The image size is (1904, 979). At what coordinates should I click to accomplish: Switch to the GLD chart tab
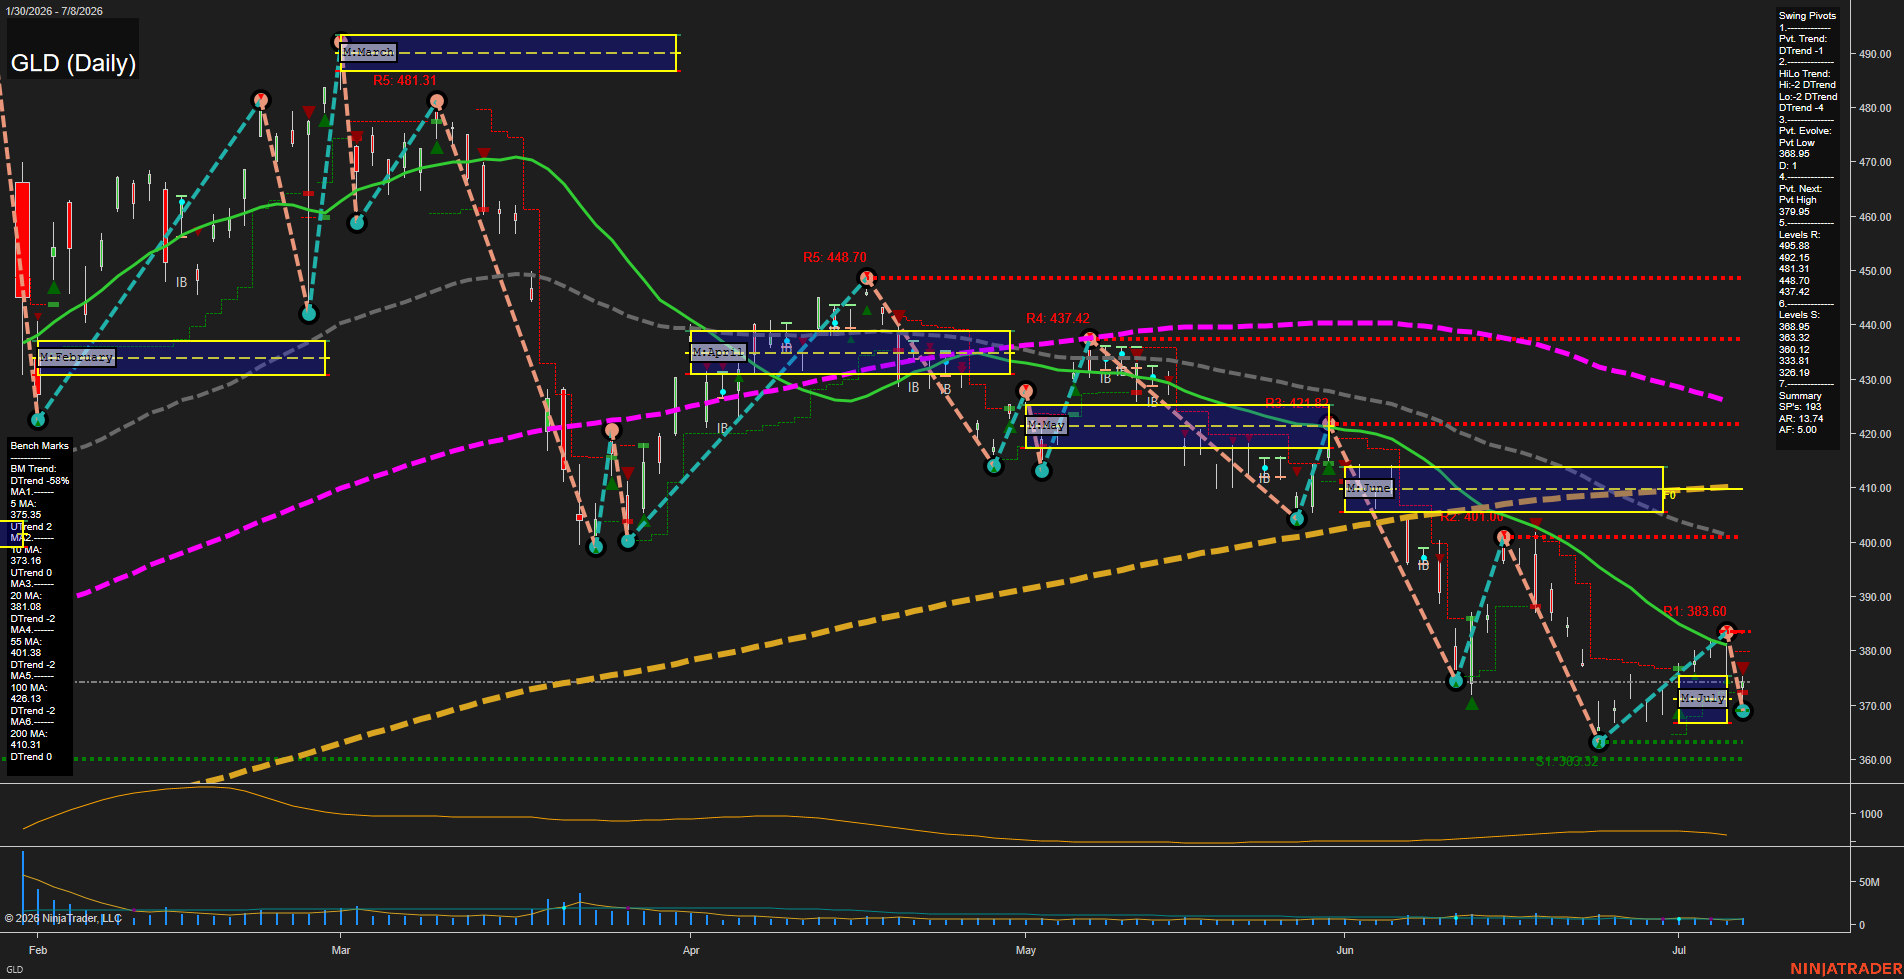(x=14, y=970)
